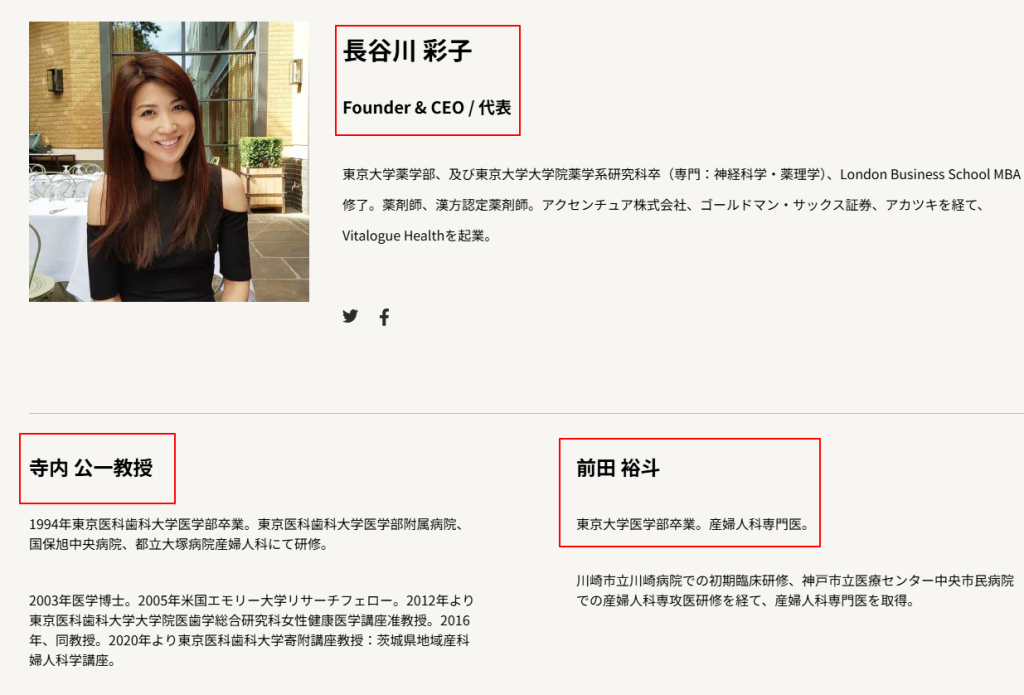
Task: Click the Facebook 'f' icon under the bio
Action: [384, 315]
